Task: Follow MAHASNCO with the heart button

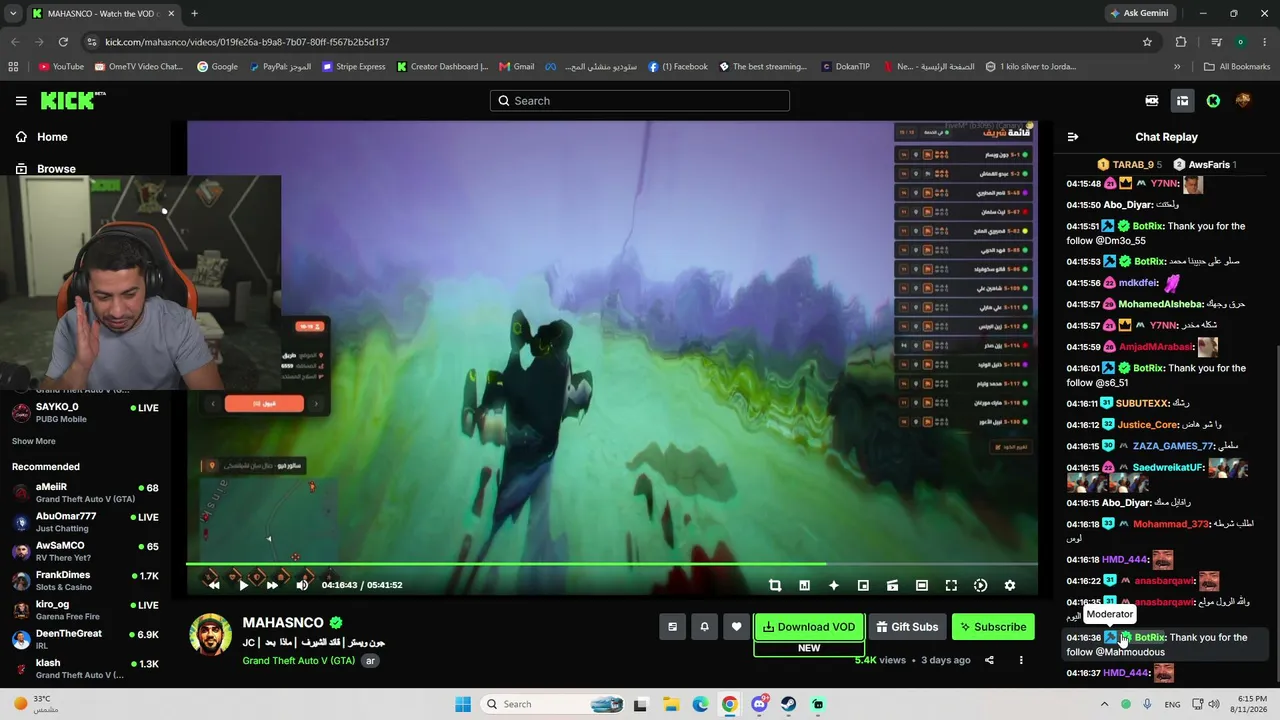Action: pyautogui.click(x=736, y=627)
